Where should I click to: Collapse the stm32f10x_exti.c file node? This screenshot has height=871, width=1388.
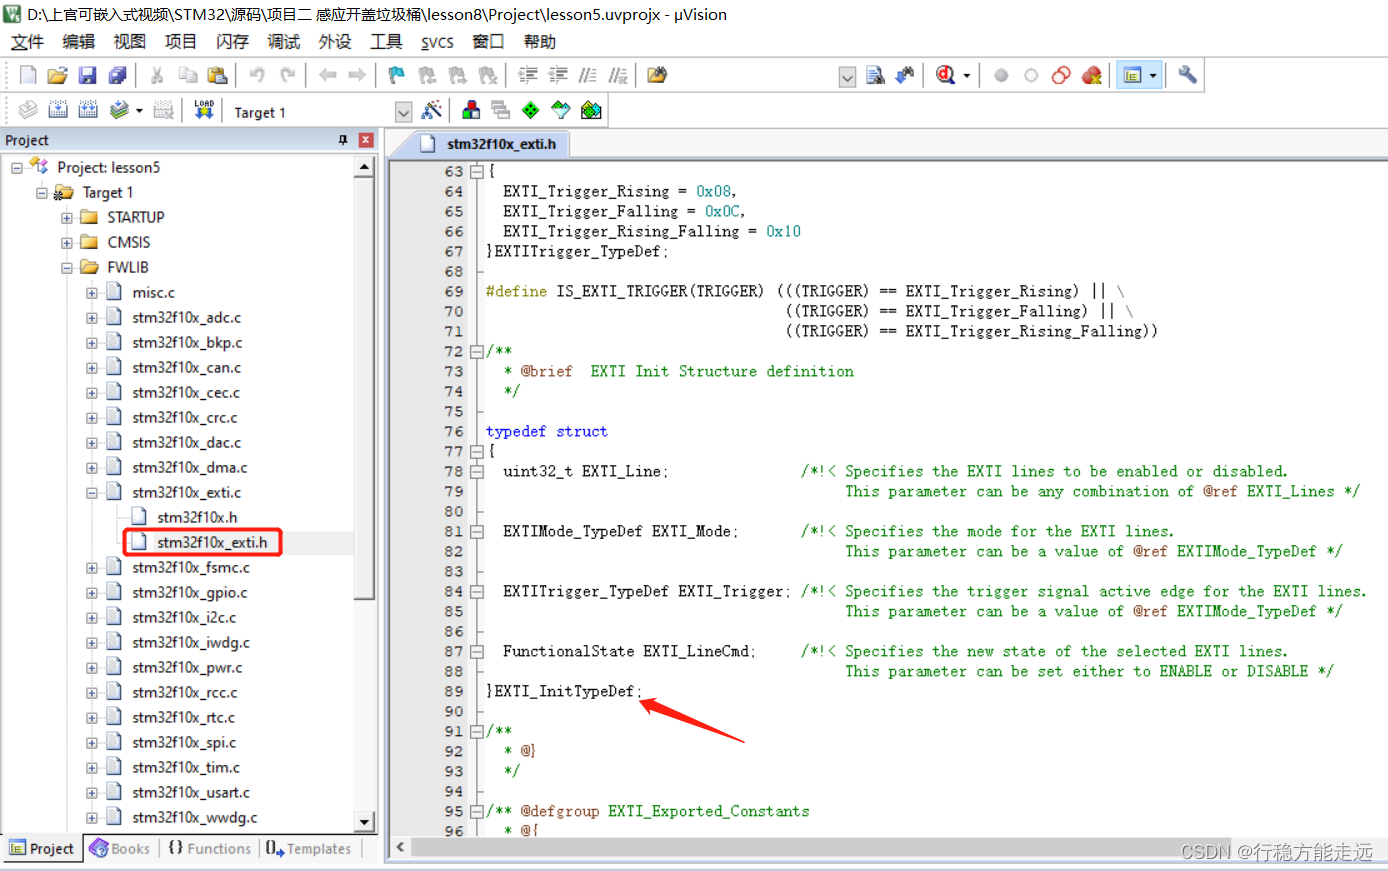coord(92,492)
